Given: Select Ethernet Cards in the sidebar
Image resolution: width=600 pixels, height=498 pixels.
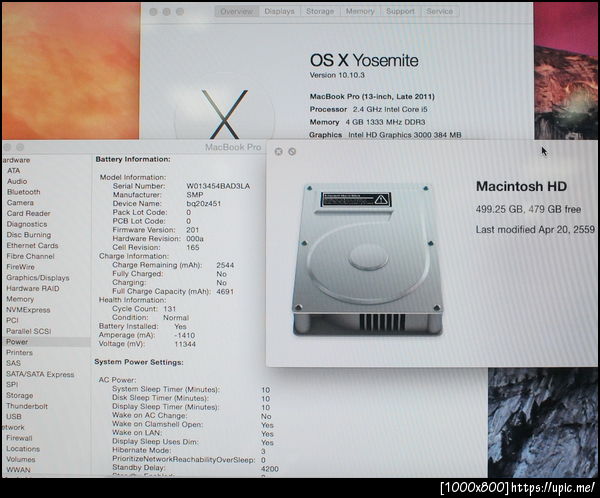Looking at the screenshot, I should point(33,245).
